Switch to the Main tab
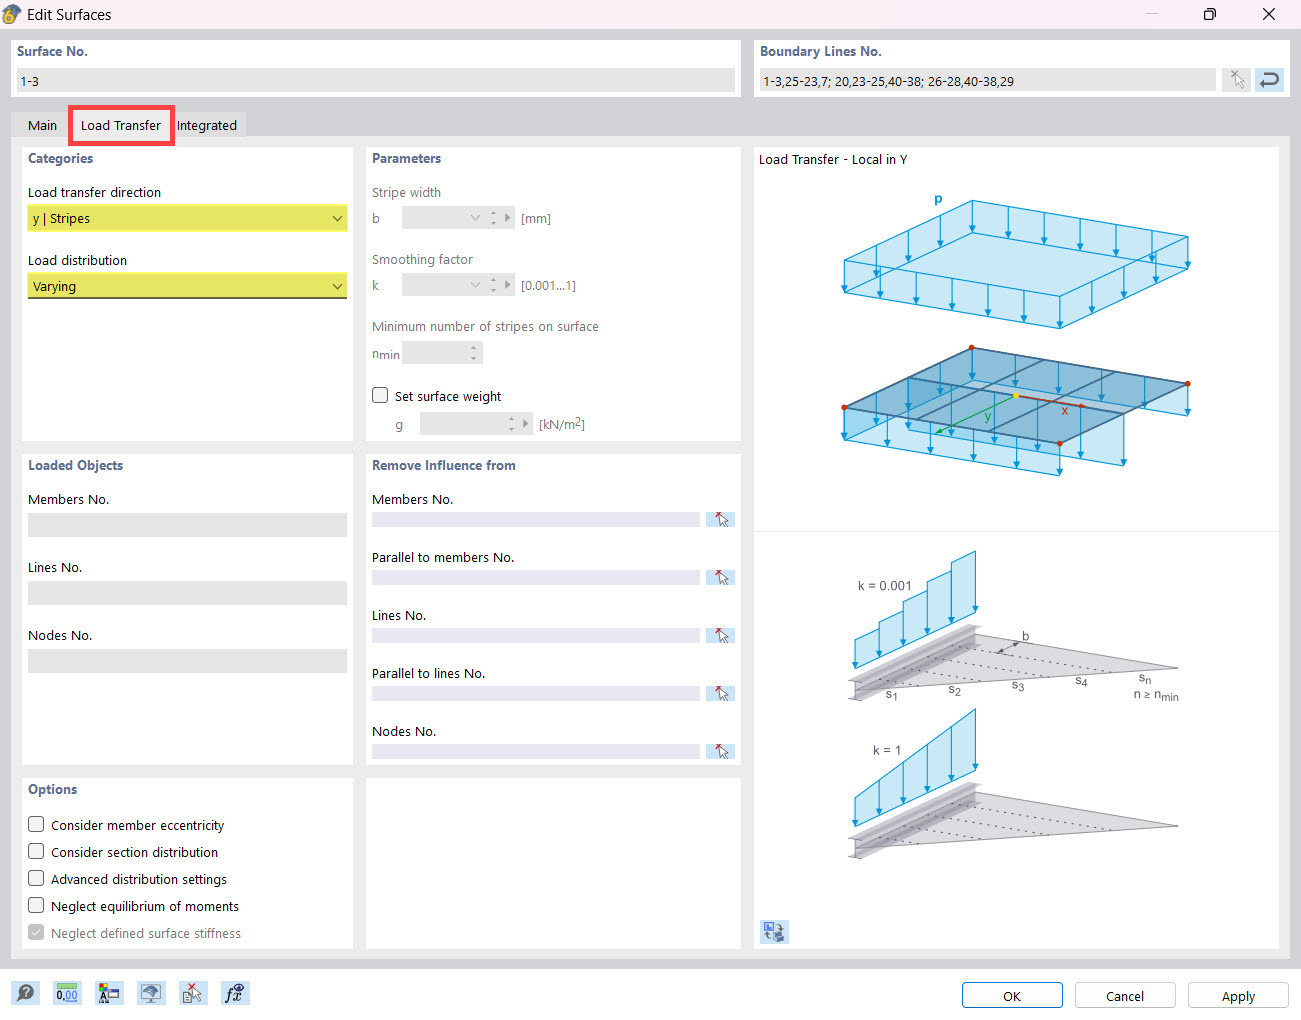Screen dimensions: 1301x1020 pyautogui.click(x=42, y=125)
